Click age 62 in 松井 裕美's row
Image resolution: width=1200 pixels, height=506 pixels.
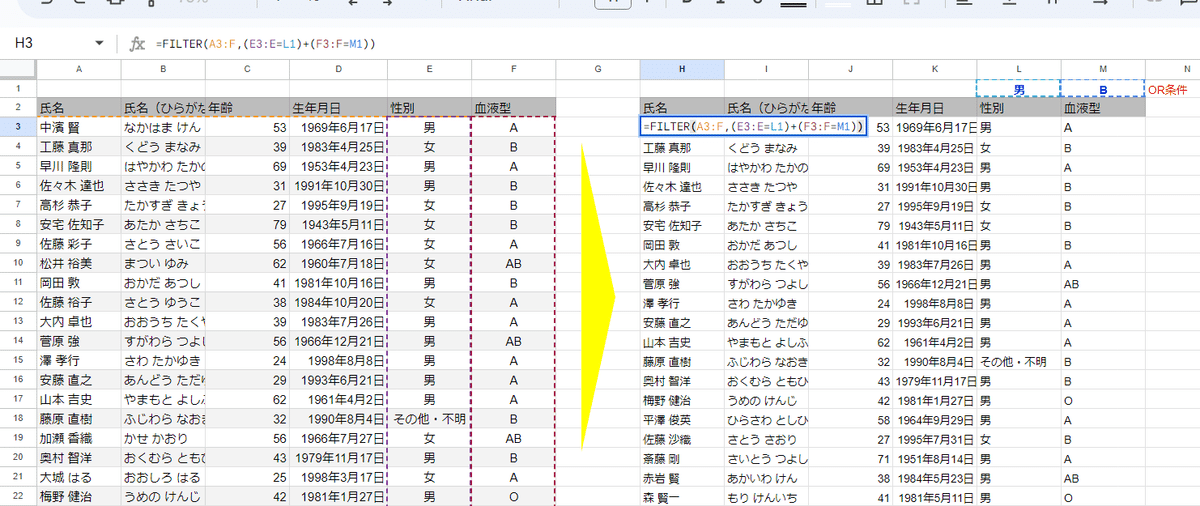[x=279, y=263]
